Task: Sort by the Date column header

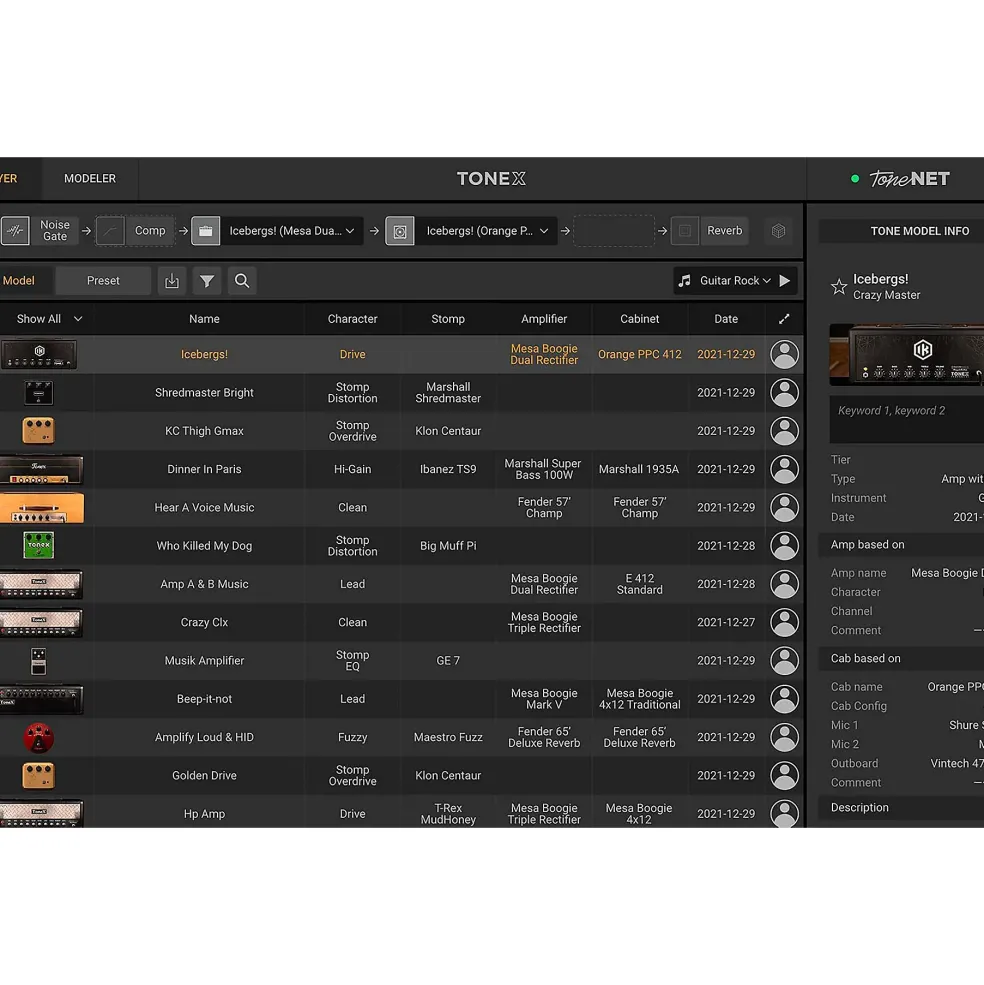Action: pos(726,319)
